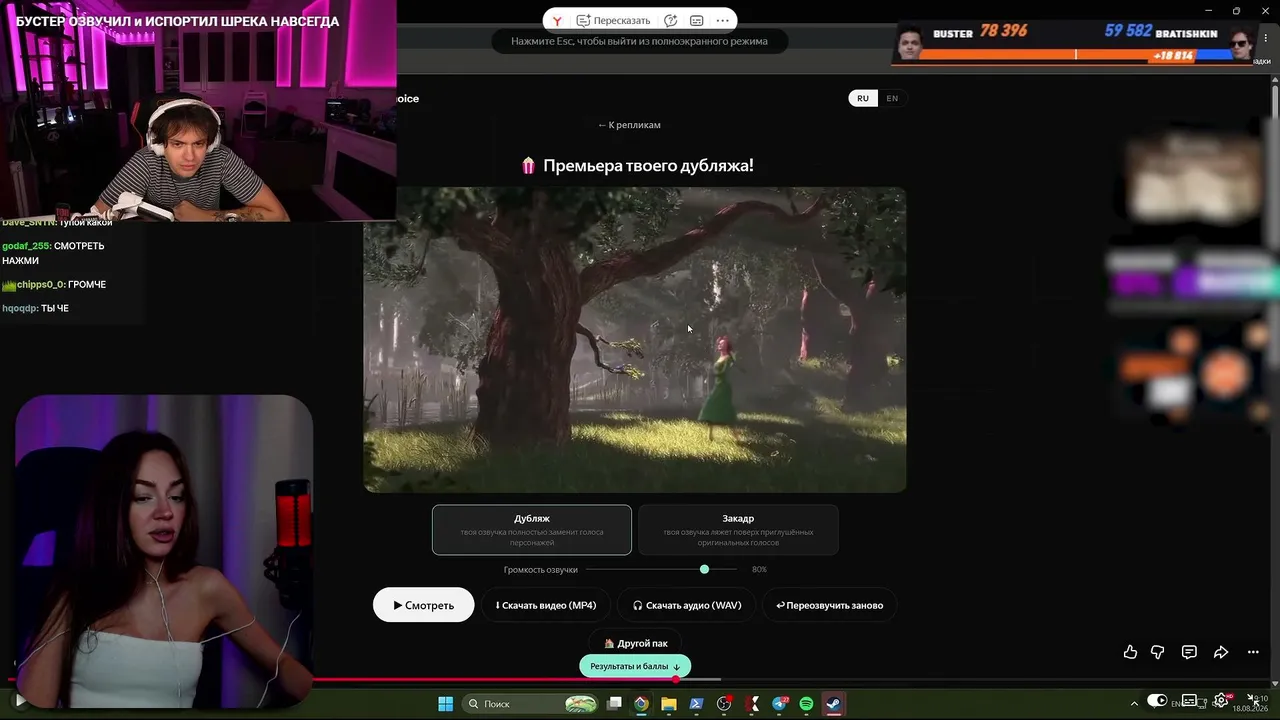The image size is (1280, 720).
Task: Click chat username godaf_255
Action: [x=26, y=246]
